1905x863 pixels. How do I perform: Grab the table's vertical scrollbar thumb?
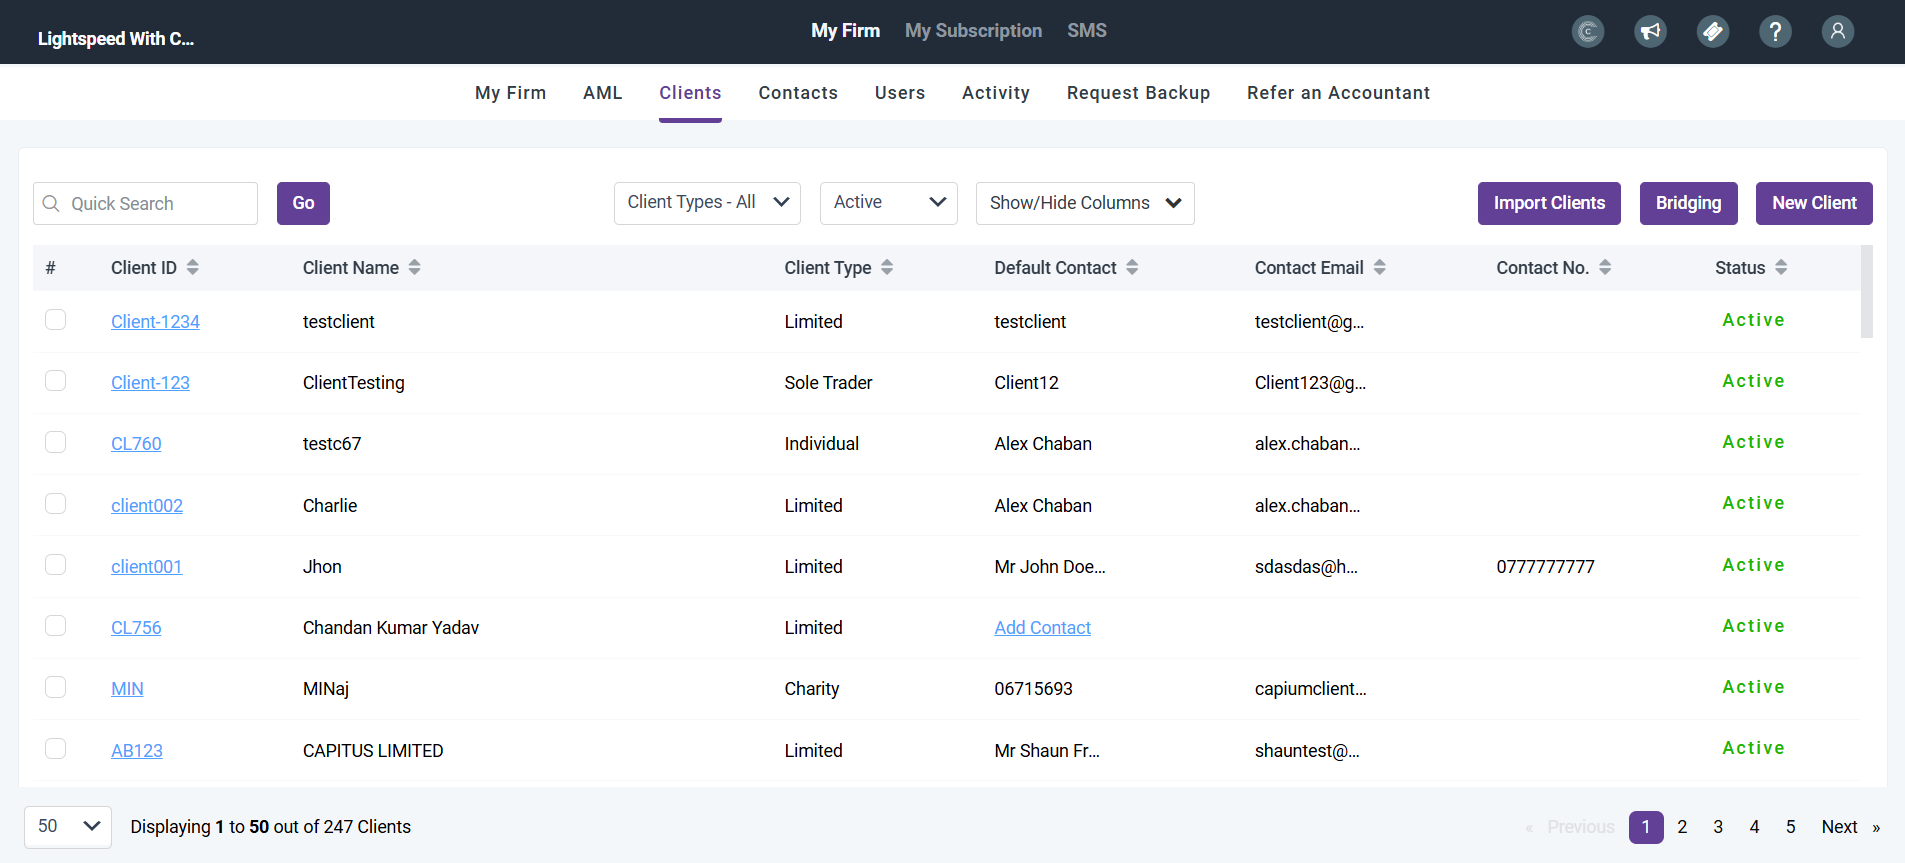[x=1866, y=292]
